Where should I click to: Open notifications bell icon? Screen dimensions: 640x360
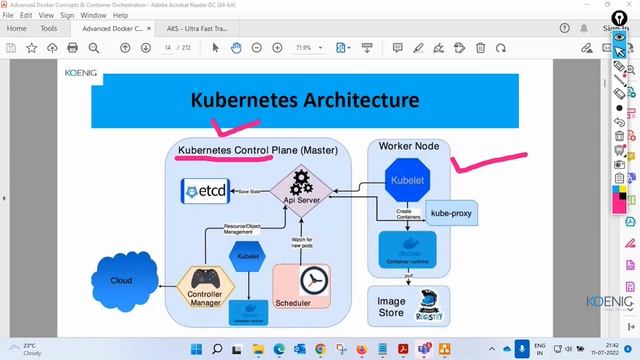click(584, 28)
